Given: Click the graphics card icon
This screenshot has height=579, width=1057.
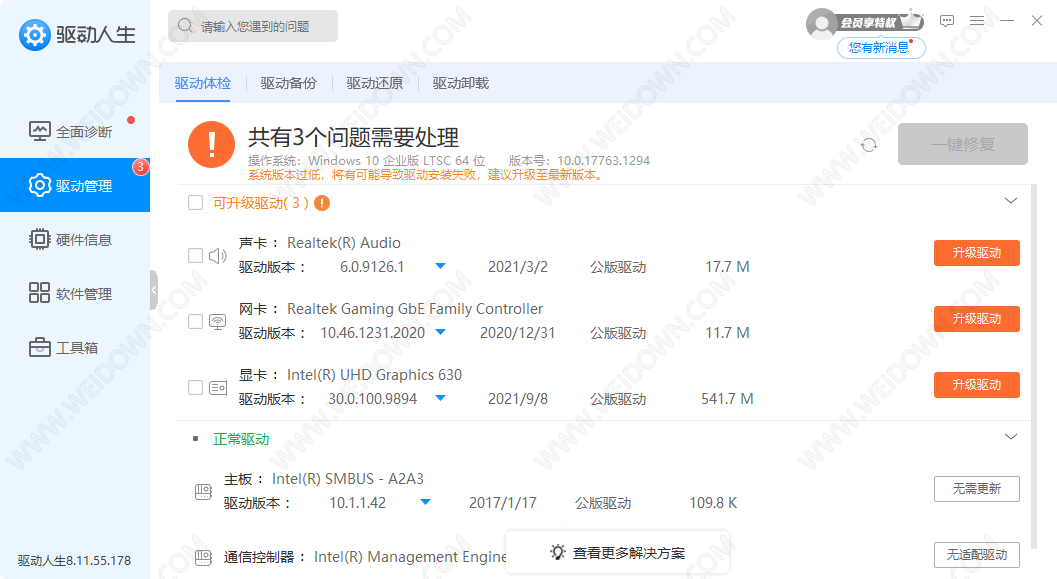Looking at the screenshot, I should pos(217,388).
